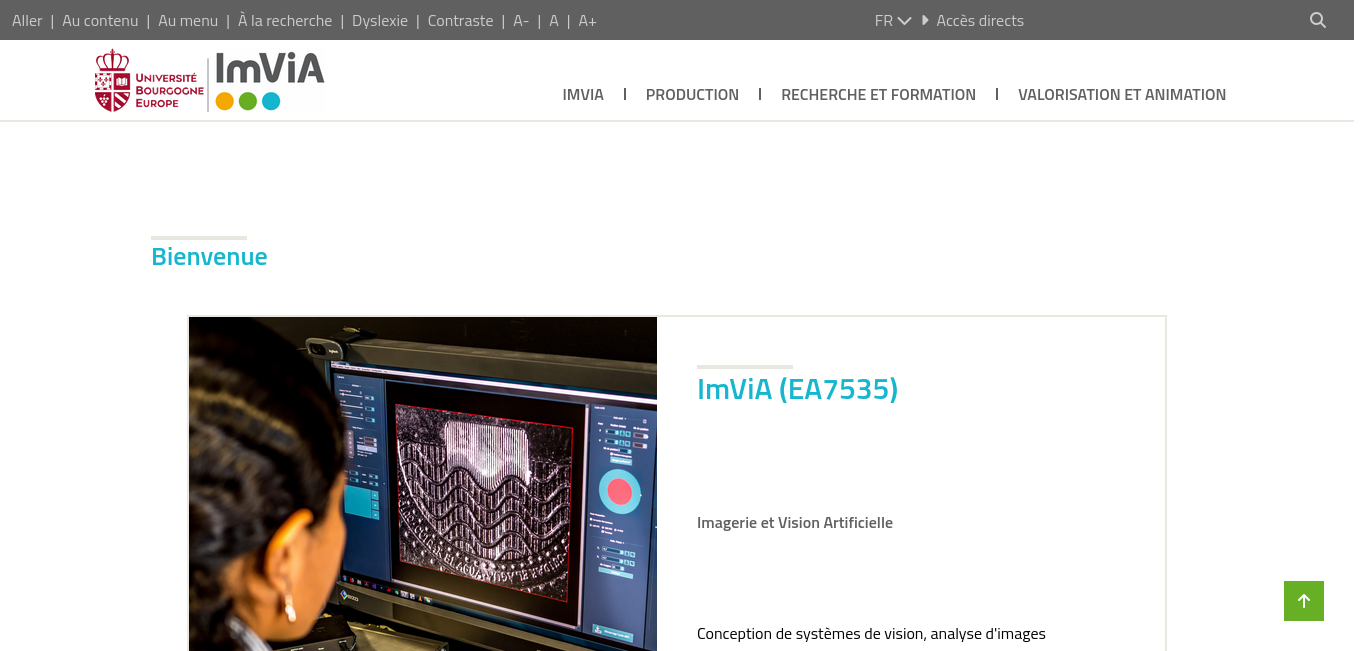
Task: Jump to À la recherche skip link
Action: pos(285,20)
